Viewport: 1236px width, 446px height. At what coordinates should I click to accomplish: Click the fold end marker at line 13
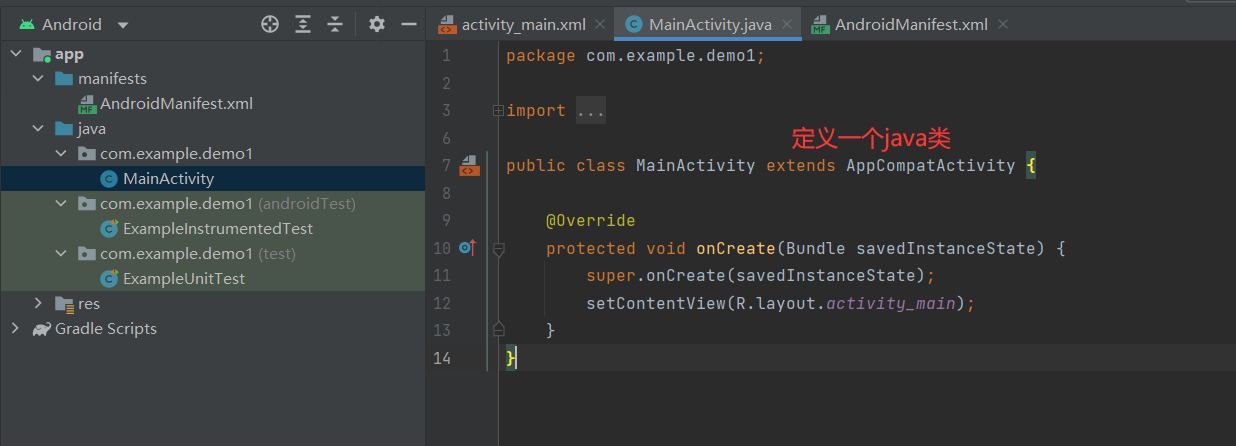click(498, 329)
